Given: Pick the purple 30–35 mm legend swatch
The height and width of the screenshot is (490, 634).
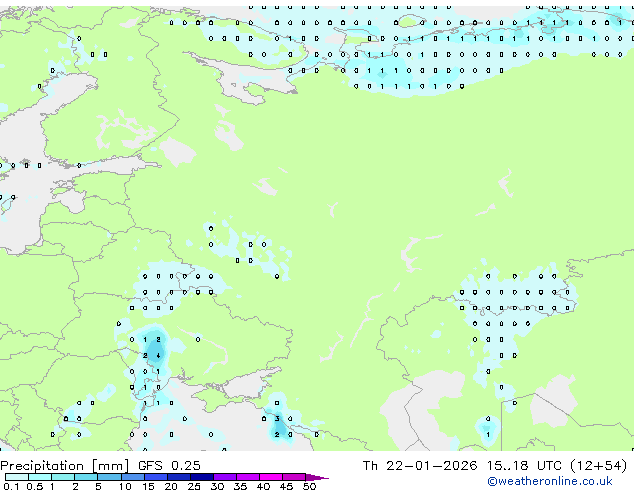Looking at the screenshot, I should tap(225, 477).
